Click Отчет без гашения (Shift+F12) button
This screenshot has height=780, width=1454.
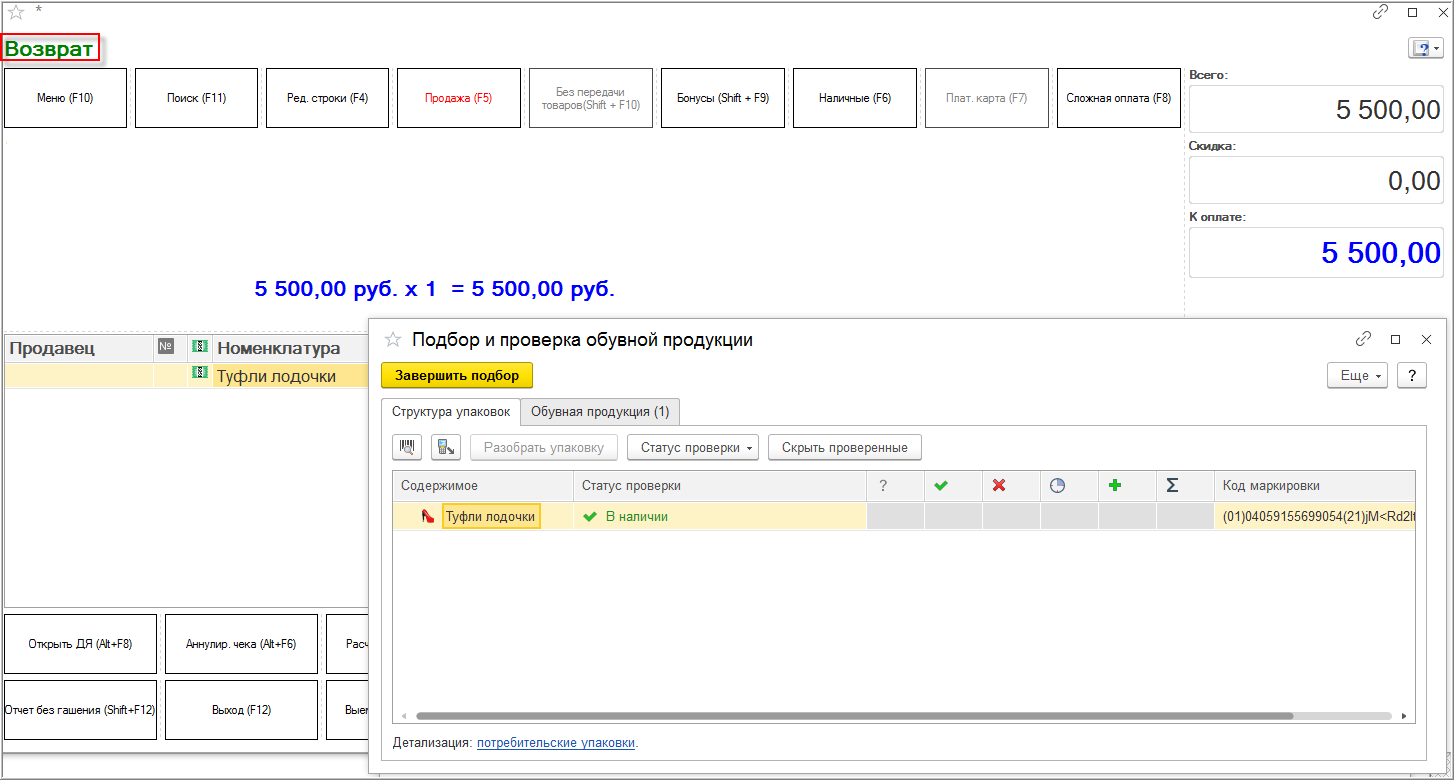(x=80, y=710)
